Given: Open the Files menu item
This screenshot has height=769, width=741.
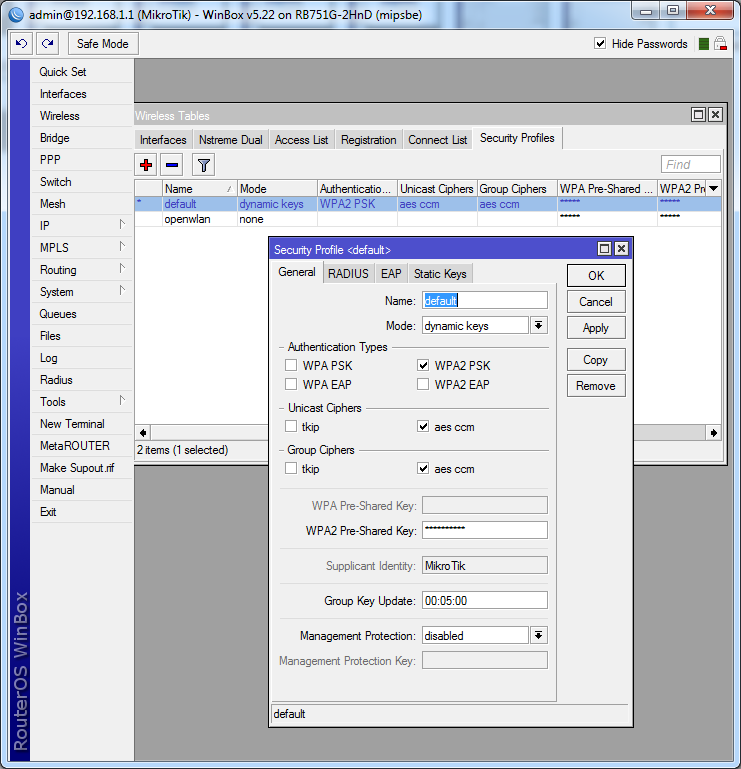Looking at the screenshot, I should coord(82,336).
